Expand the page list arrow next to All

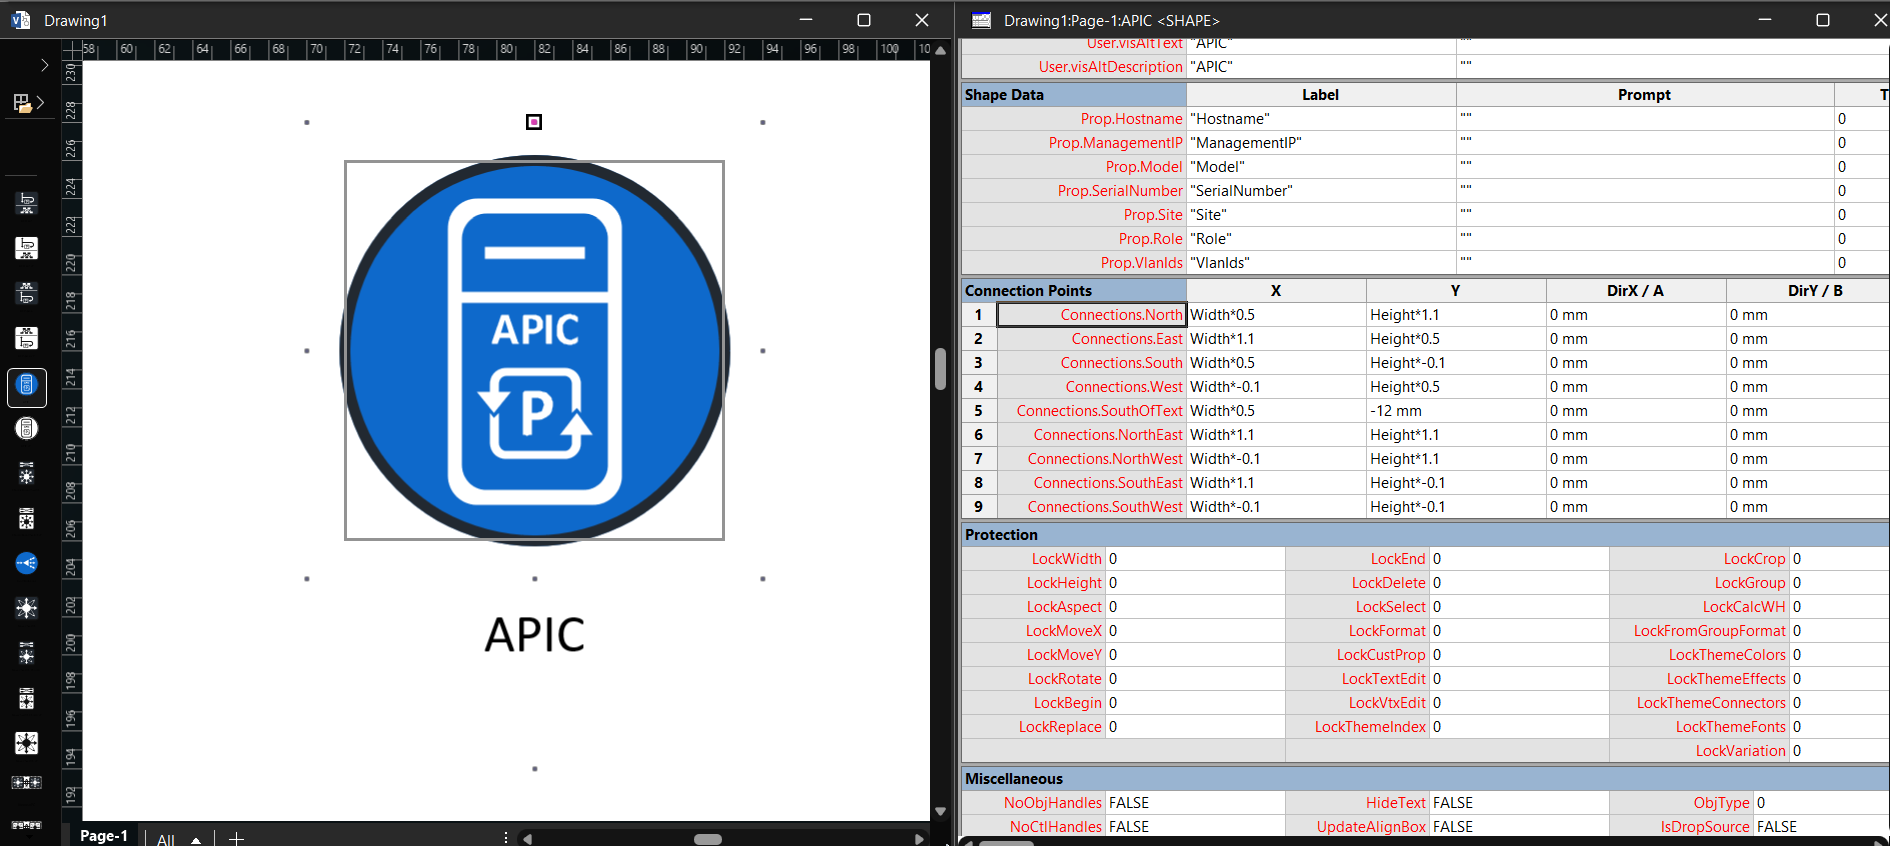pos(196,840)
